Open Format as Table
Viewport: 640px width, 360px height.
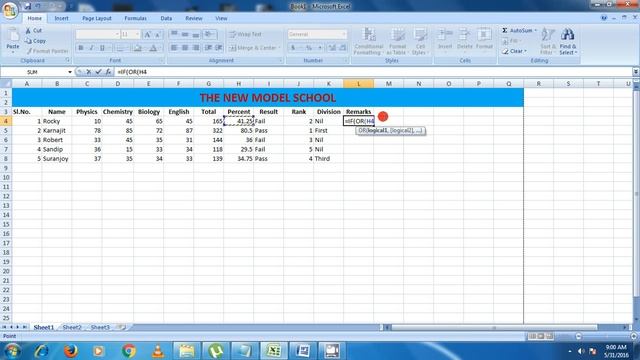[397, 41]
